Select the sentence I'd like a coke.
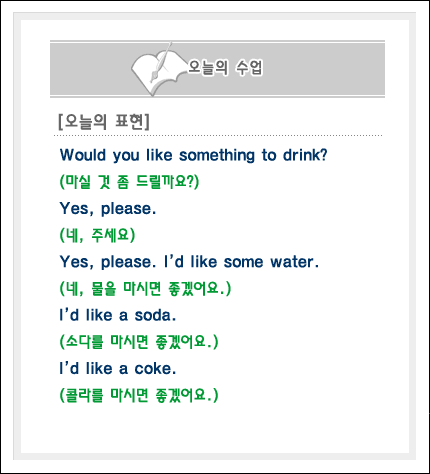 coord(117,369)
